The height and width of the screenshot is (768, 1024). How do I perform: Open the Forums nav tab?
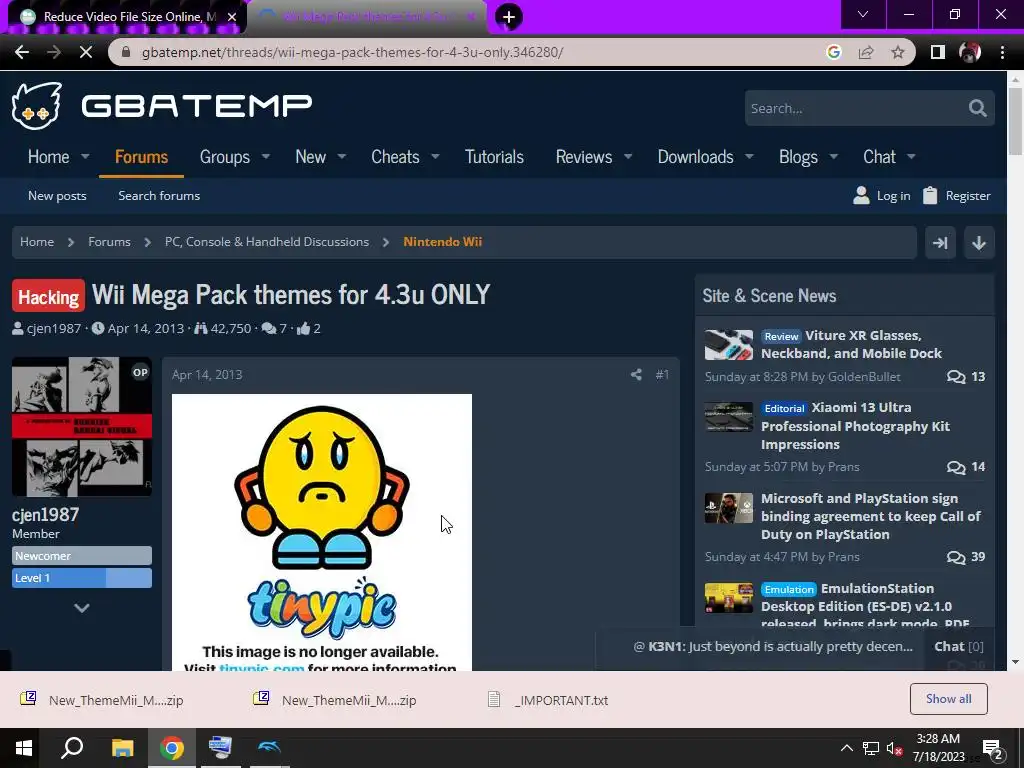[141, 157]
